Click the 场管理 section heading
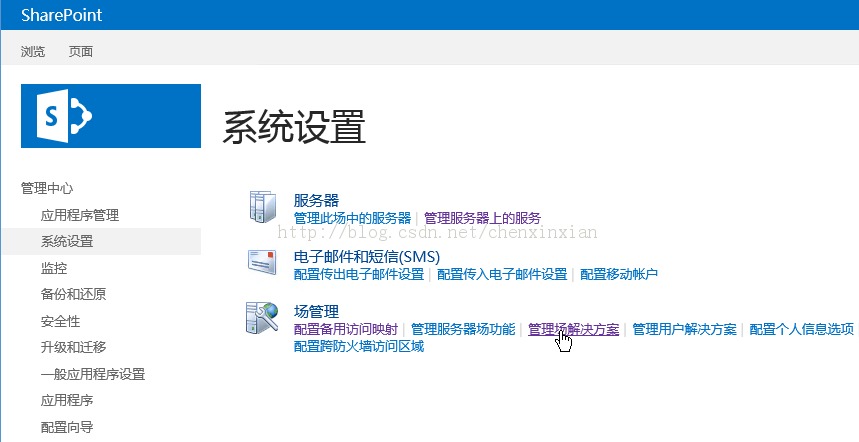Screen dimensions: 859x442 (316, 312)
